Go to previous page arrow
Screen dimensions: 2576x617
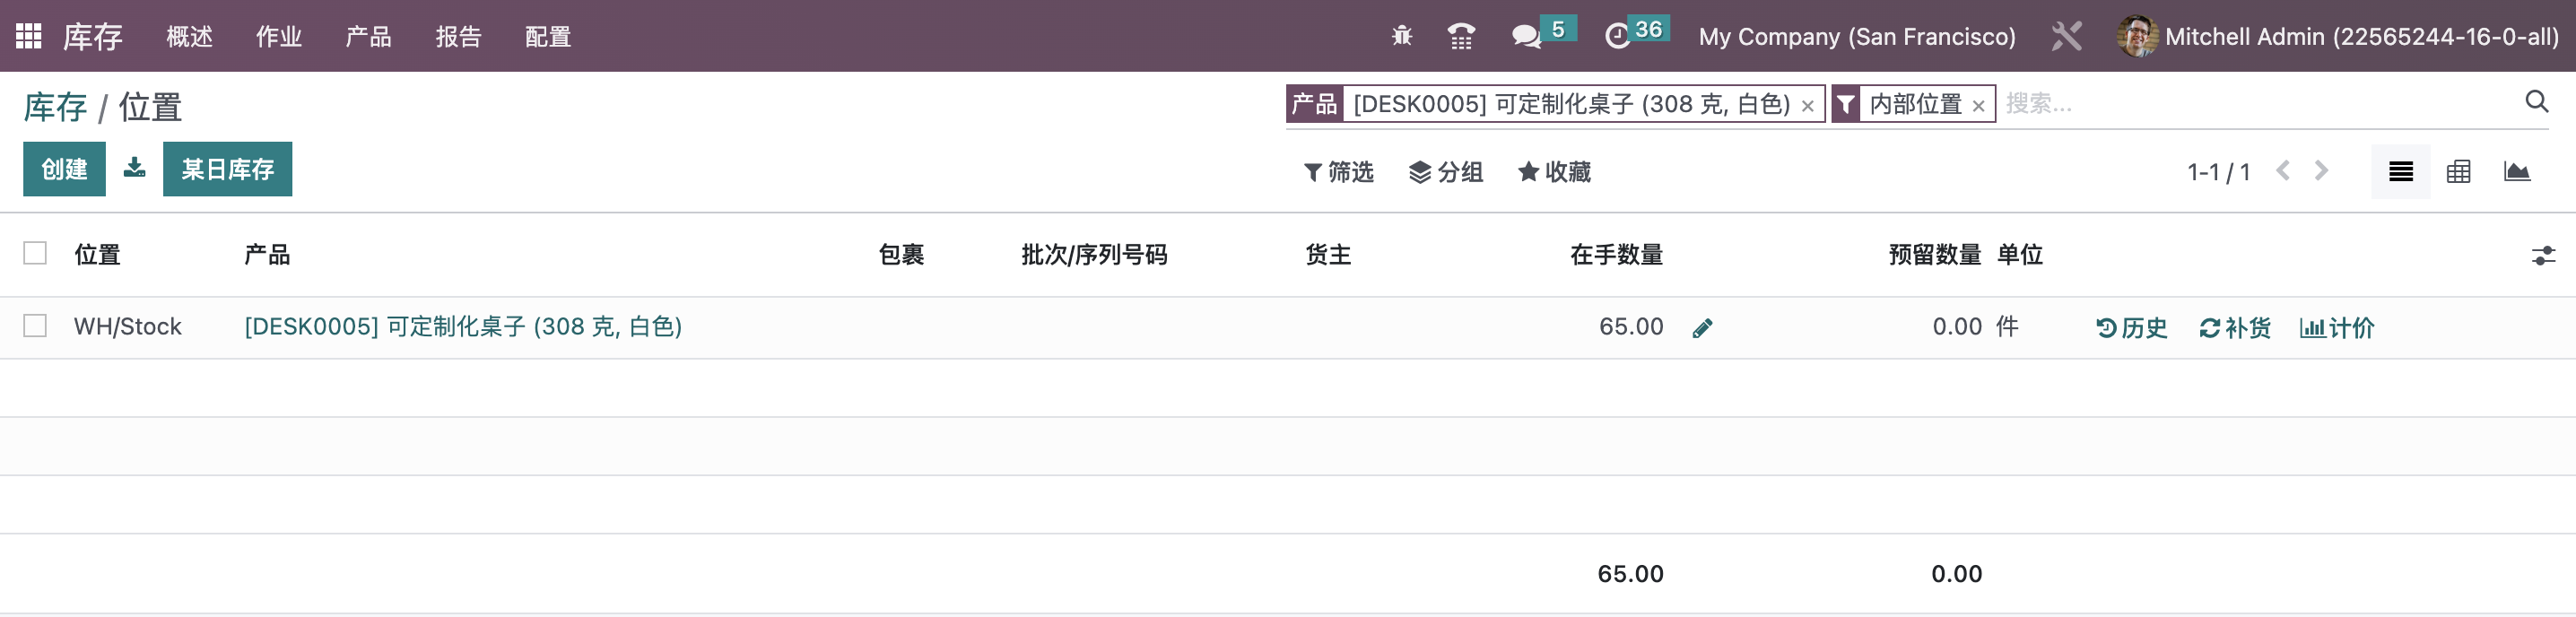coord(2283,171)
